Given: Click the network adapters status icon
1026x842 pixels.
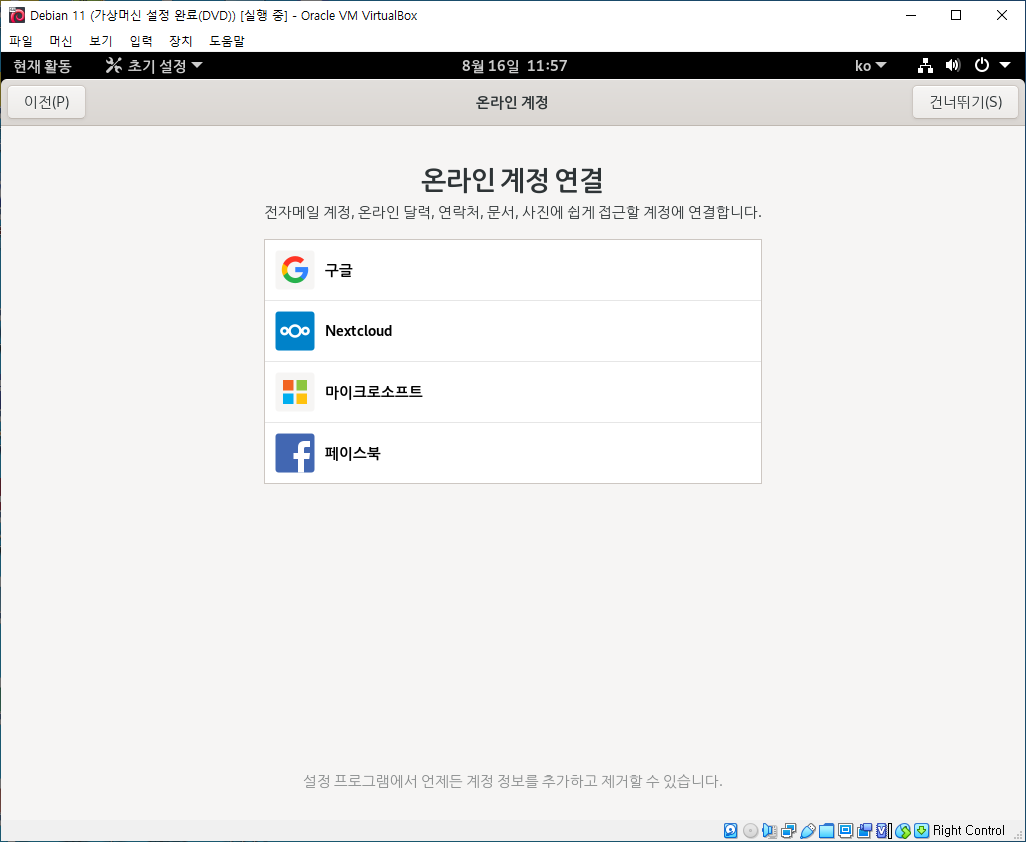Looking at the screenshot, I should (788, 830).
